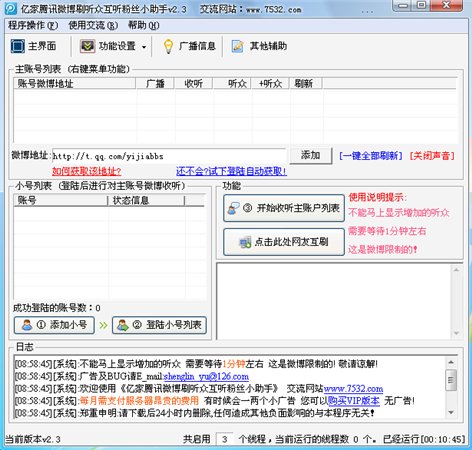The width and height of the screenshot is (472, 450).
Task: Click the ② 登陆小号列表 button
Action: point(159,325)
